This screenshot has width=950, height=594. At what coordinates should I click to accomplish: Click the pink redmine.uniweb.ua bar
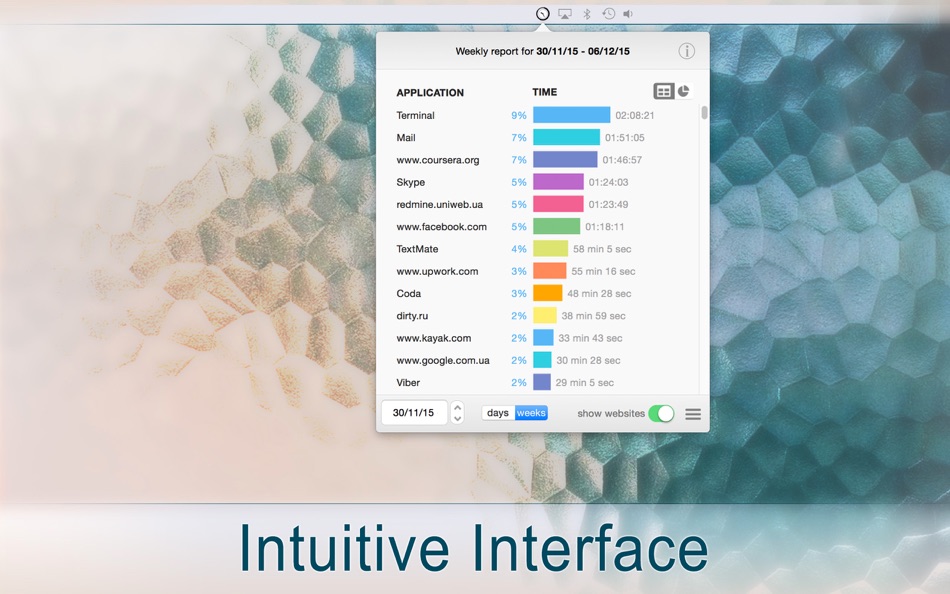[x=558, y=204]
